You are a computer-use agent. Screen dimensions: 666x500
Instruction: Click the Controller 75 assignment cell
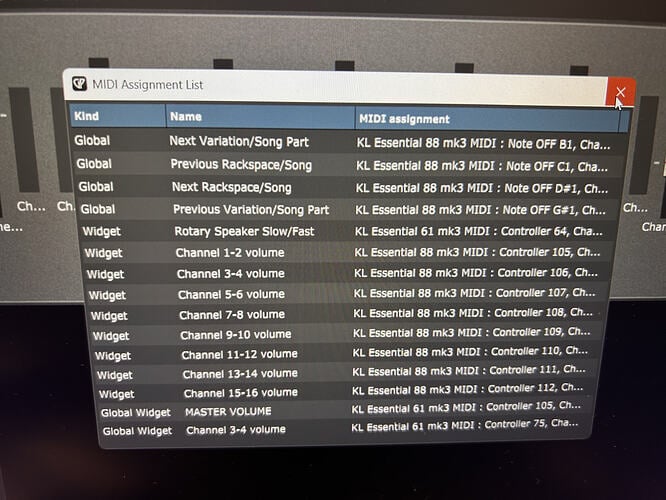pos(465,426)
